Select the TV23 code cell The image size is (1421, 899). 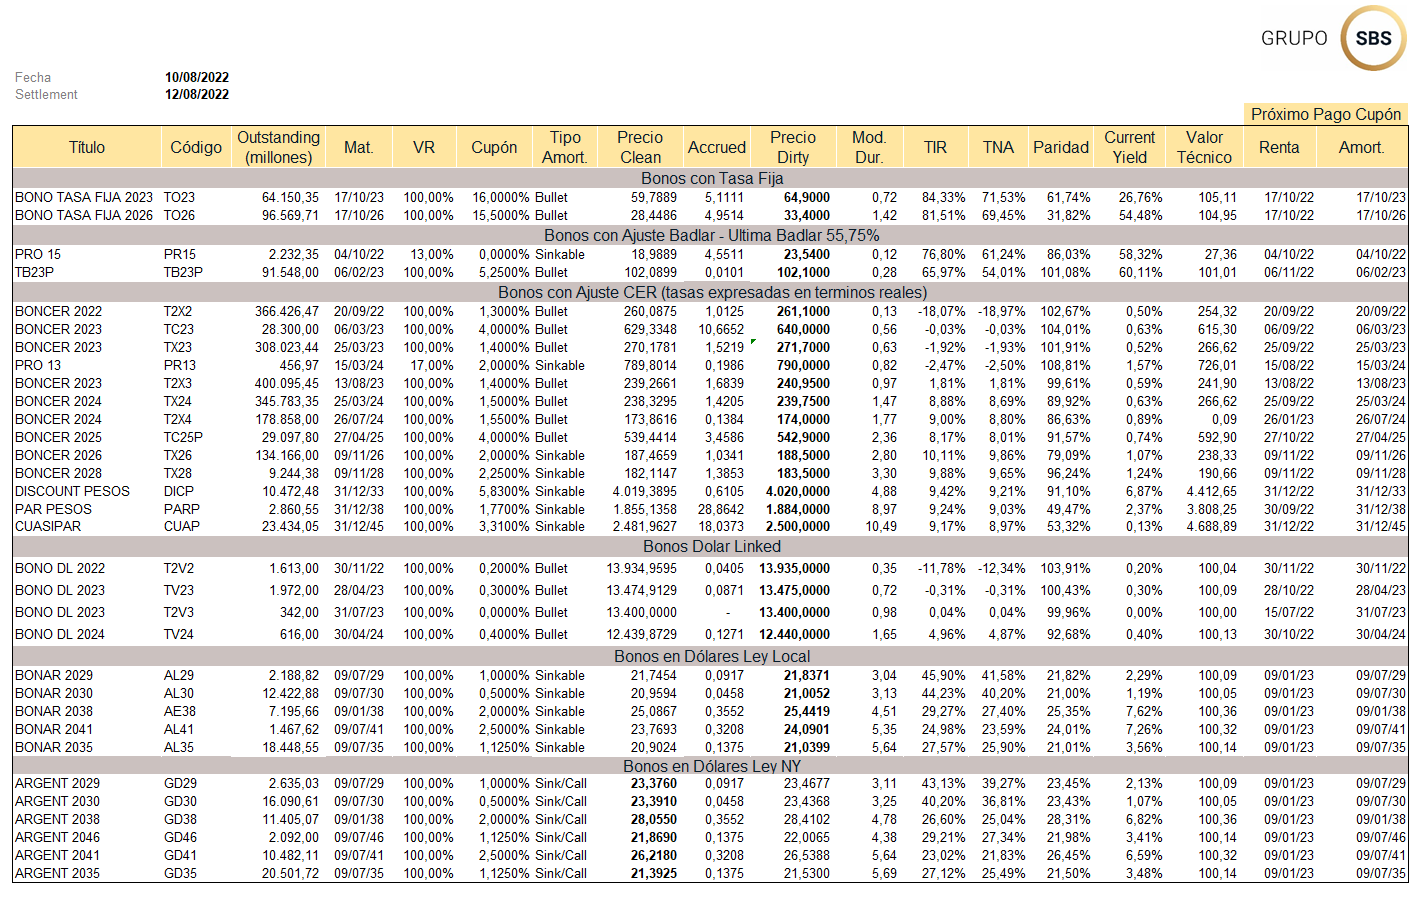(179, 590)
